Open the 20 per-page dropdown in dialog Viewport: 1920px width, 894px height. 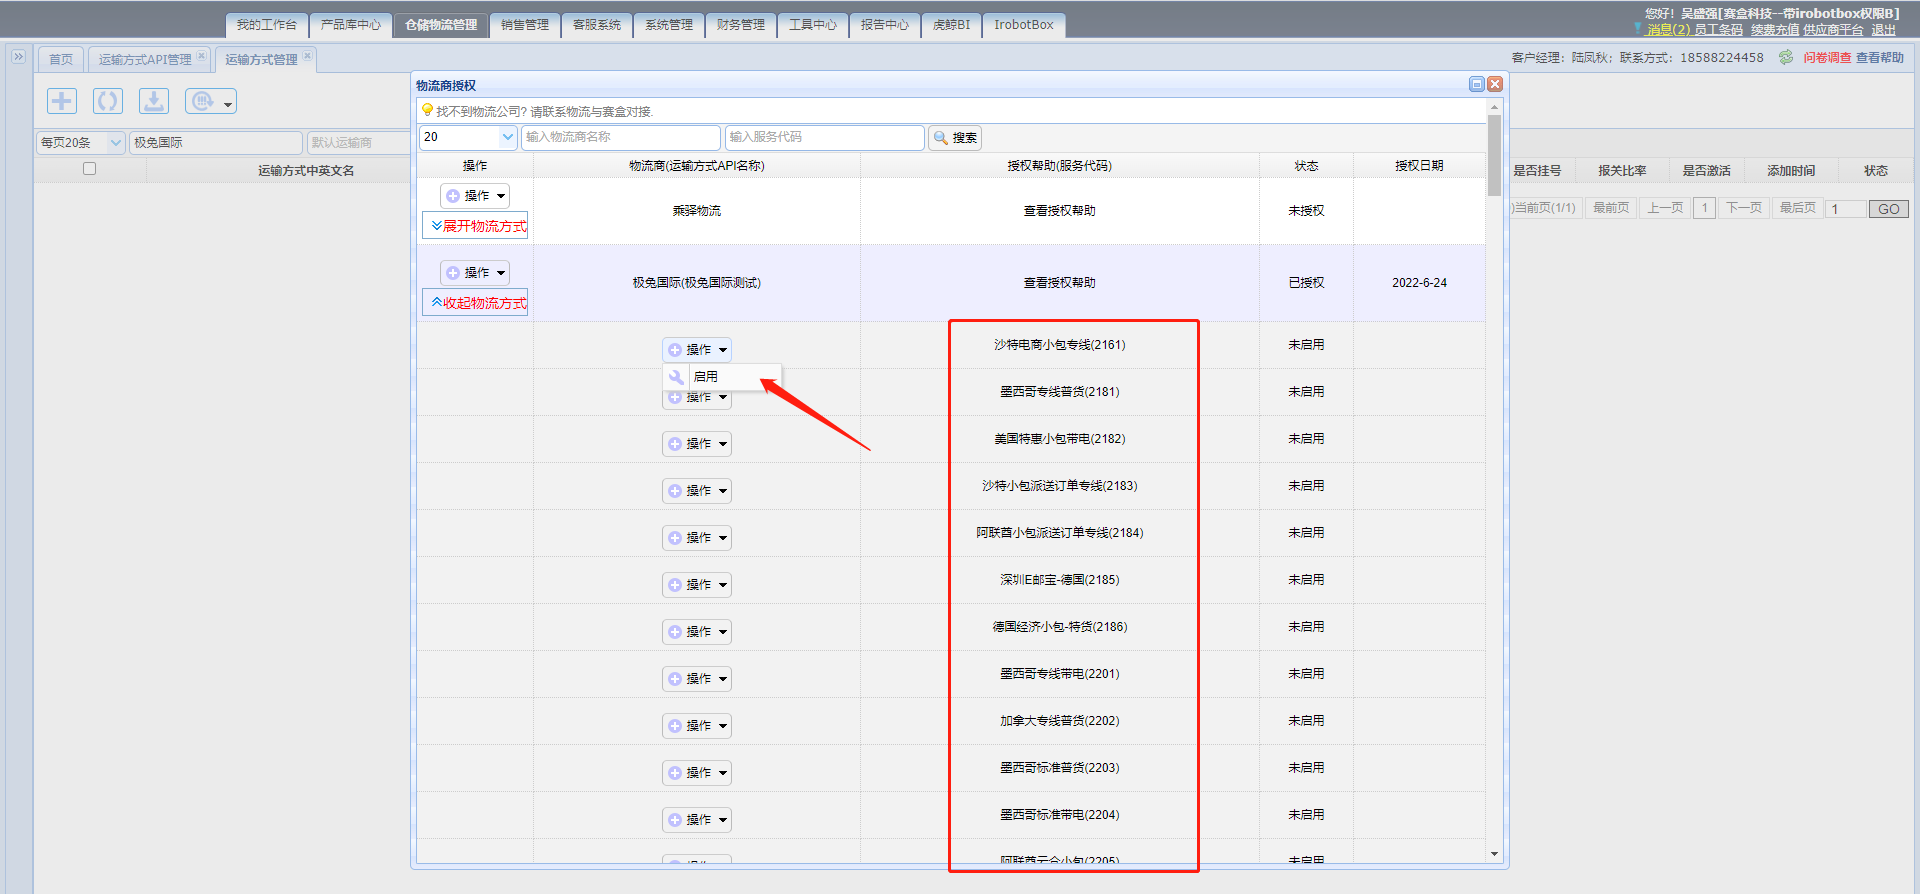(468, 137)
